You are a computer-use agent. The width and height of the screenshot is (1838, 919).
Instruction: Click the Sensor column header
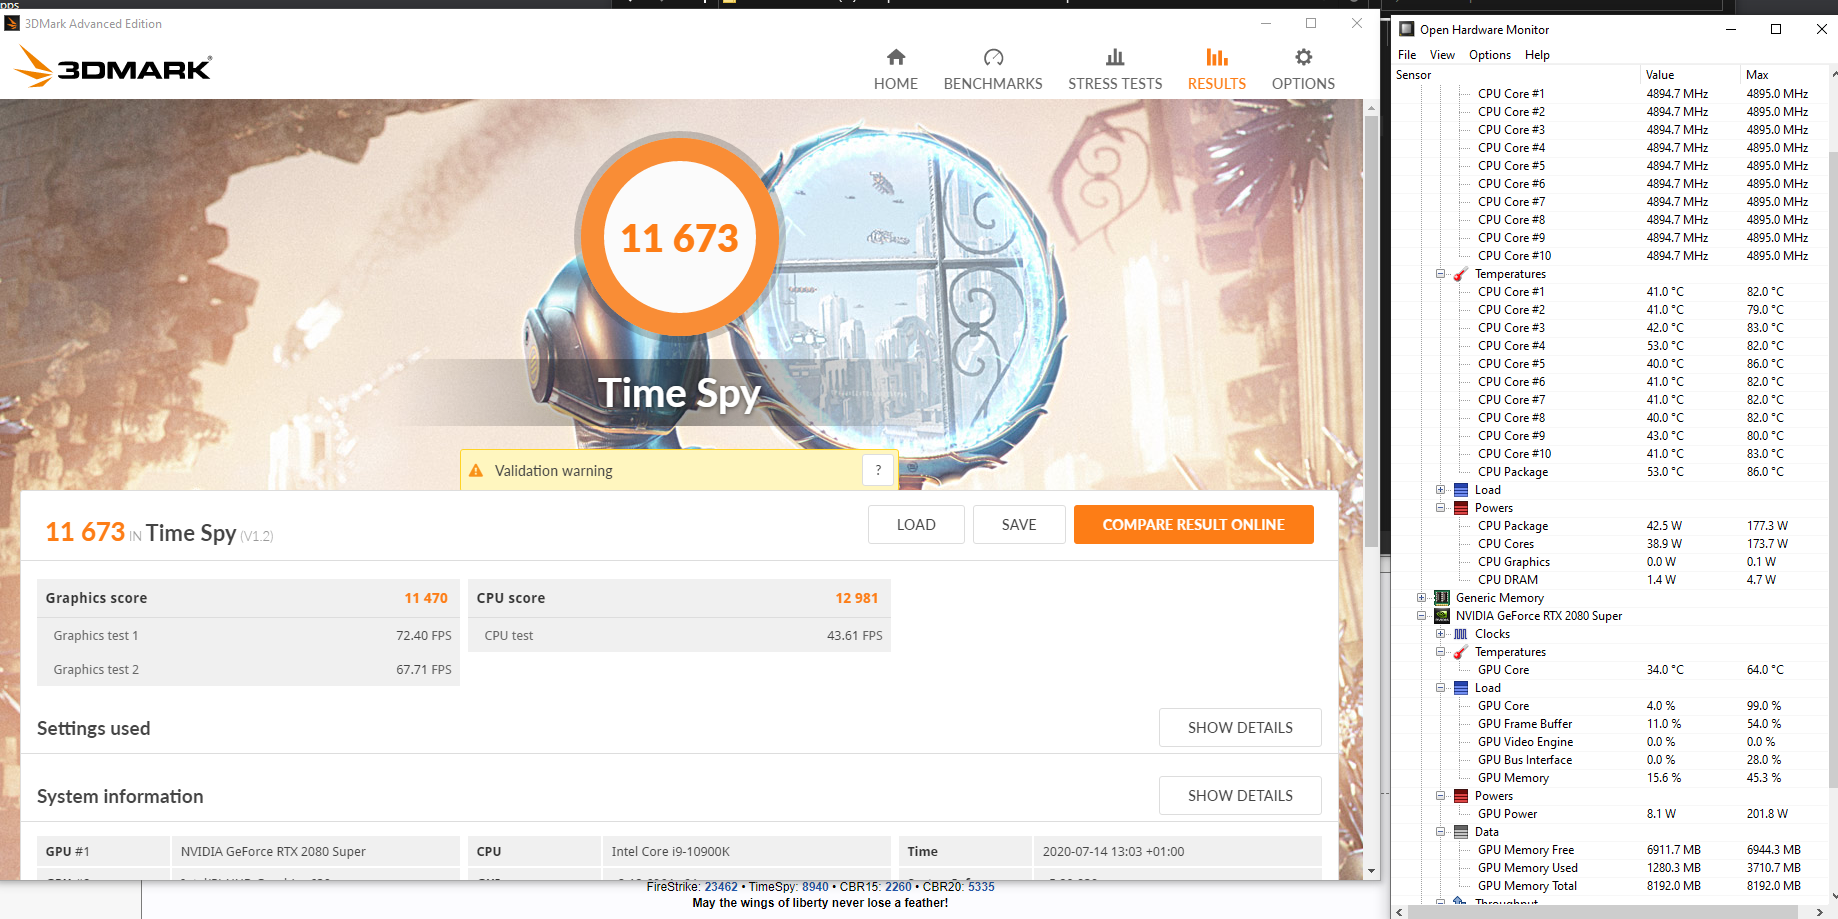1516,75
